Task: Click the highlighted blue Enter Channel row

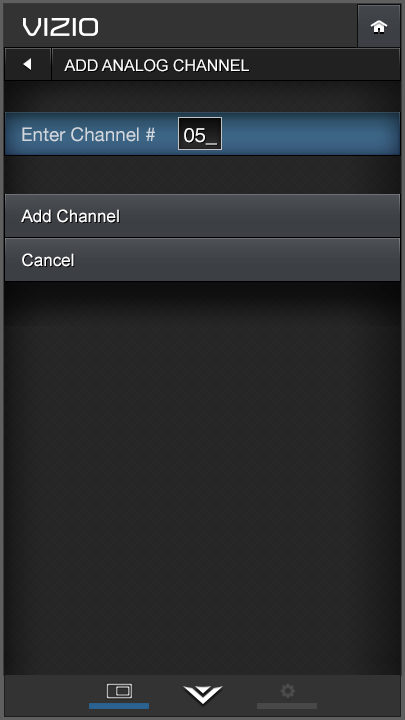Action: [x=202, y=134]
